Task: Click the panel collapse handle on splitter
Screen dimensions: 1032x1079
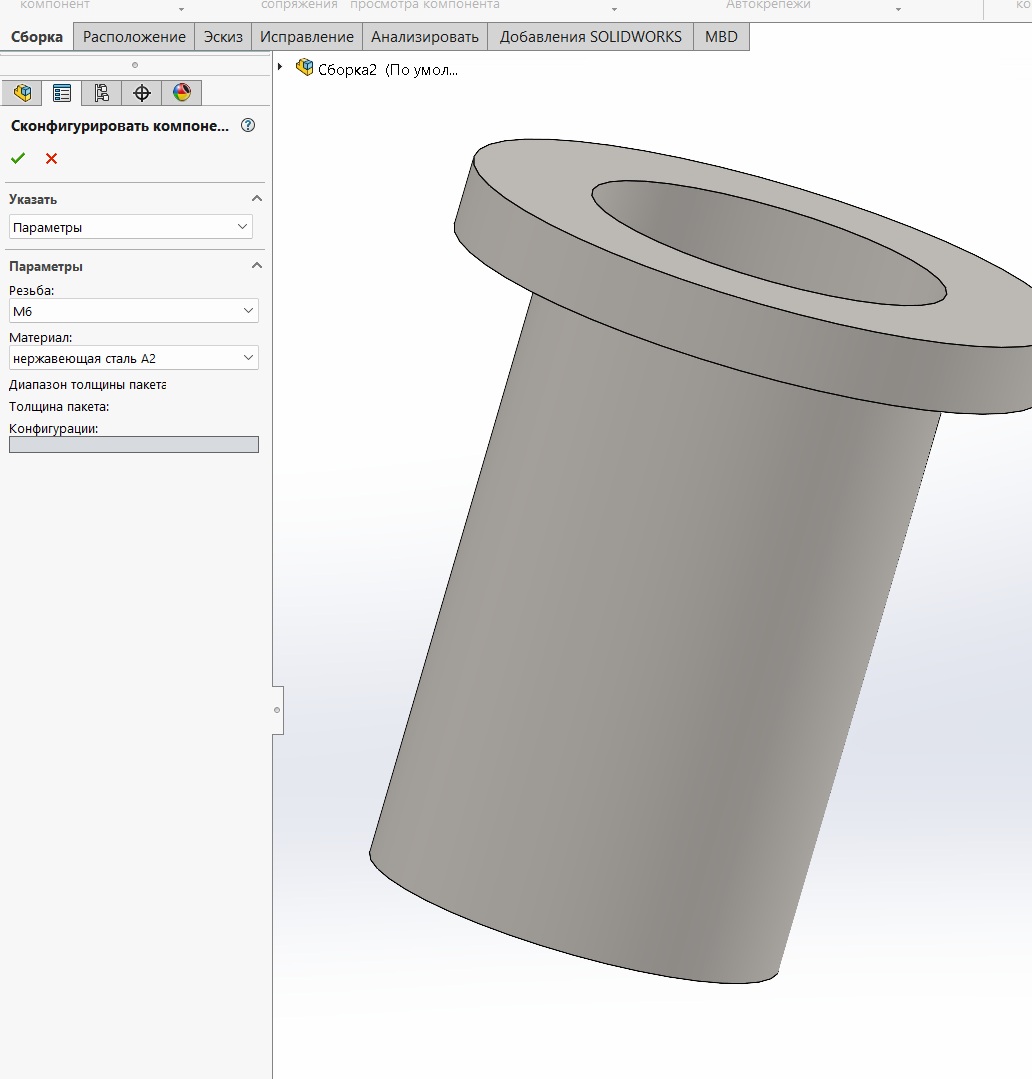Action: (277, 710)
